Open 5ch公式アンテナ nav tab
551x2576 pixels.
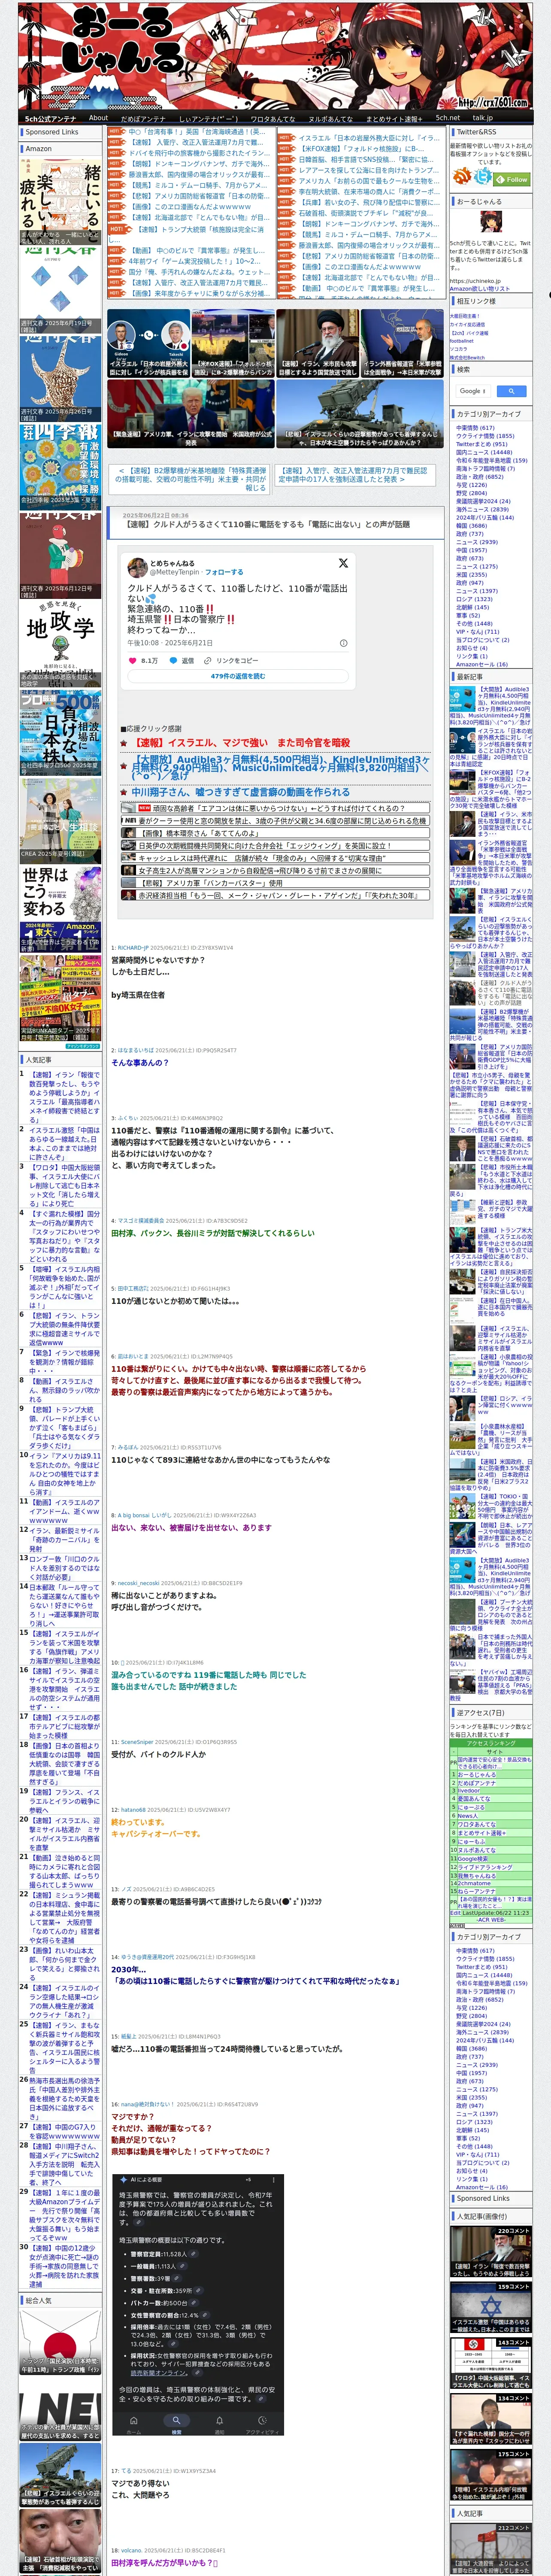pyautogui.click(x=51, y=118)
